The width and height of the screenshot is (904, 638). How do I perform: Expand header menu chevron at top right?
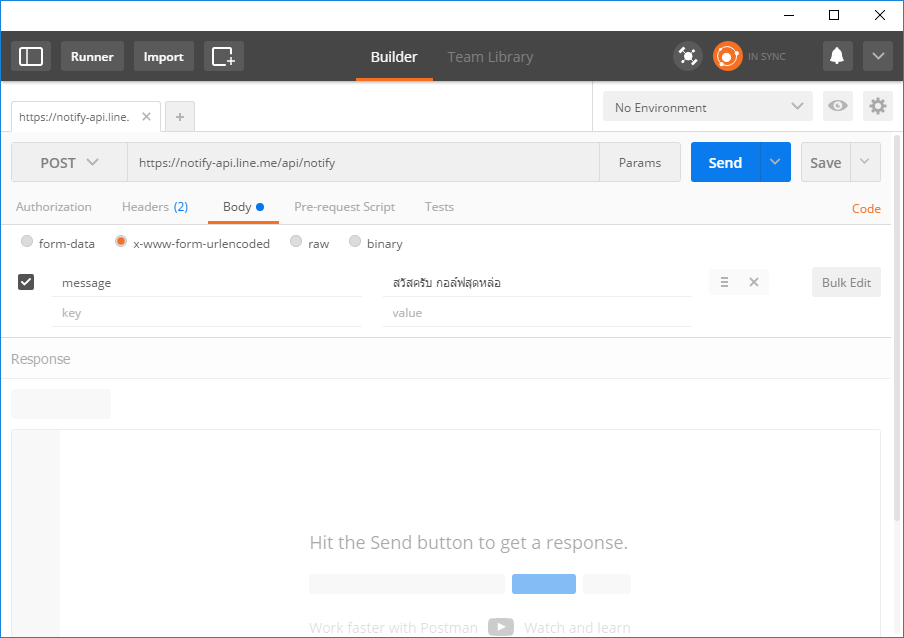(877, 56)
